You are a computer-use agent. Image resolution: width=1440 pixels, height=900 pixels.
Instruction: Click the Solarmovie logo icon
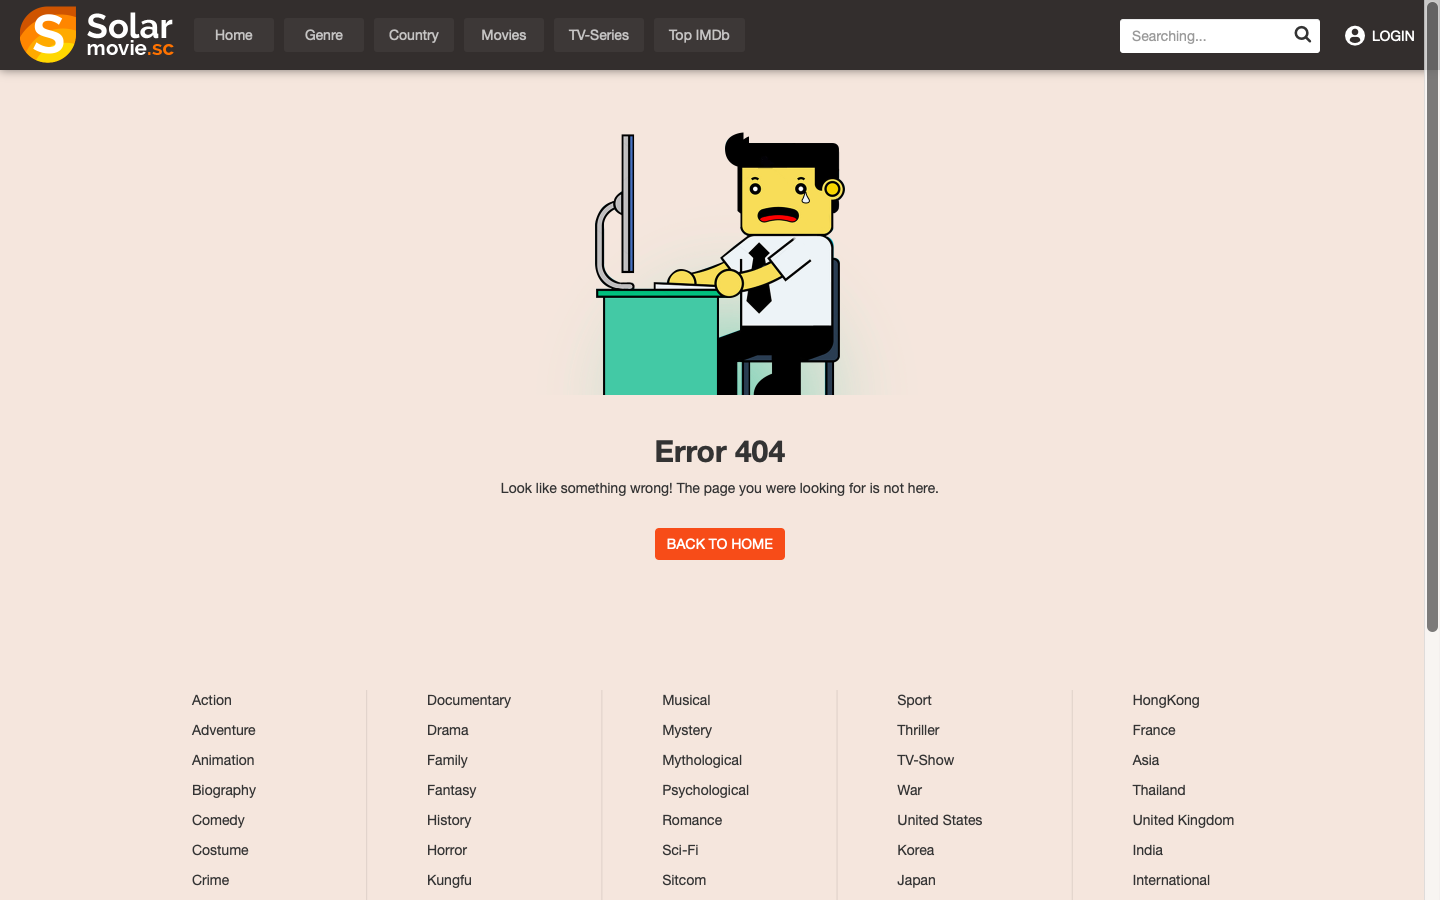click(x=48, y=35)
